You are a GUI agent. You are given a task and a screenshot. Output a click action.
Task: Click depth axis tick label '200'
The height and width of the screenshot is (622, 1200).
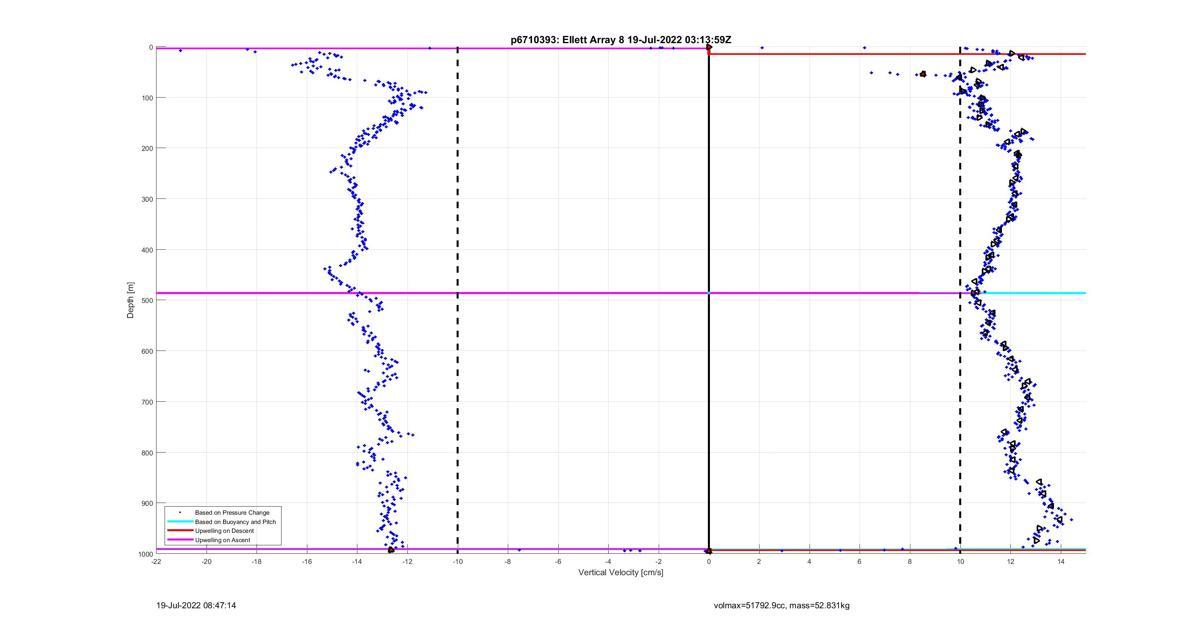click(x=146, y=148)
